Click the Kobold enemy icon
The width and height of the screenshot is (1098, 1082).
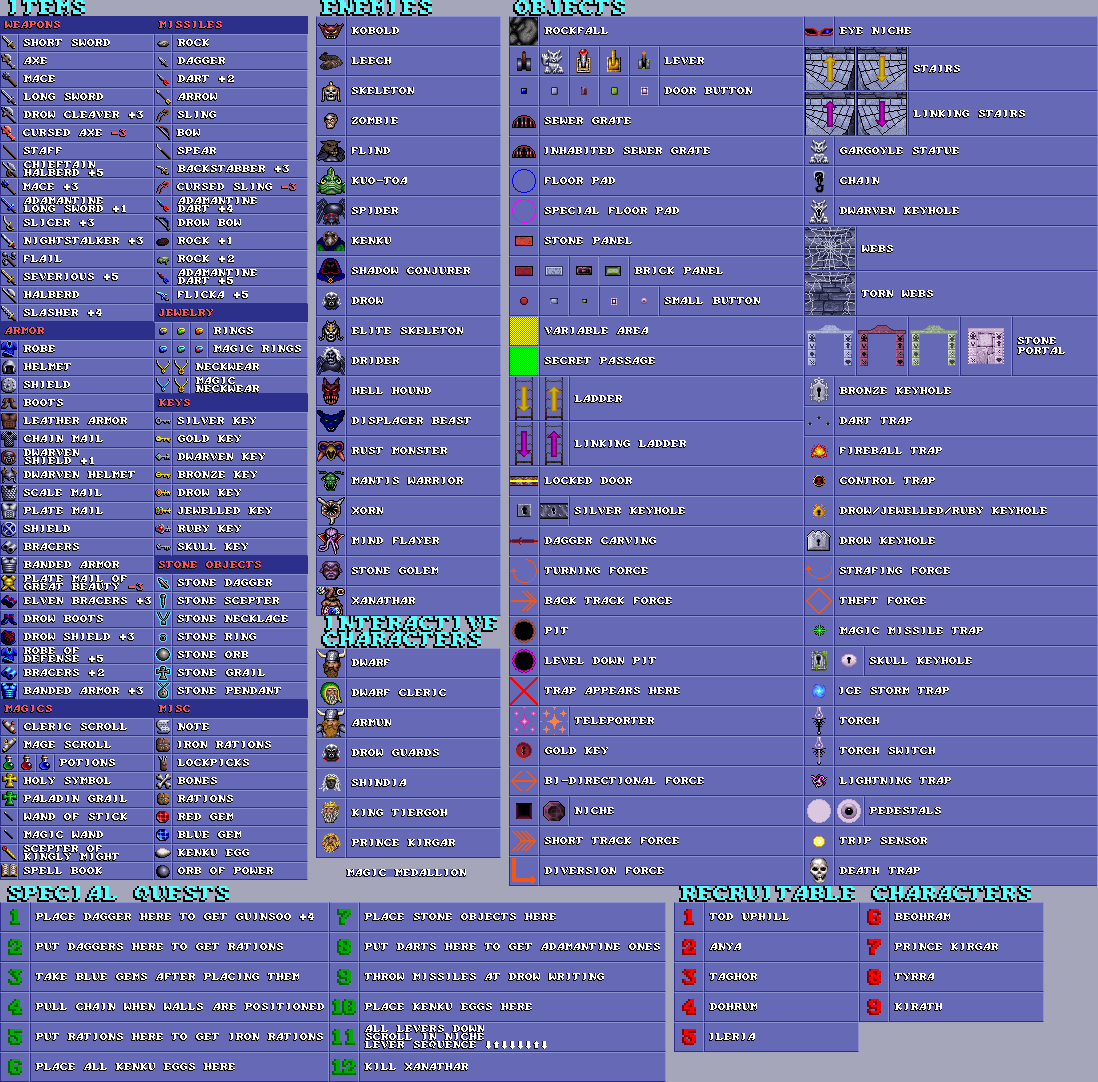(331, 31)
